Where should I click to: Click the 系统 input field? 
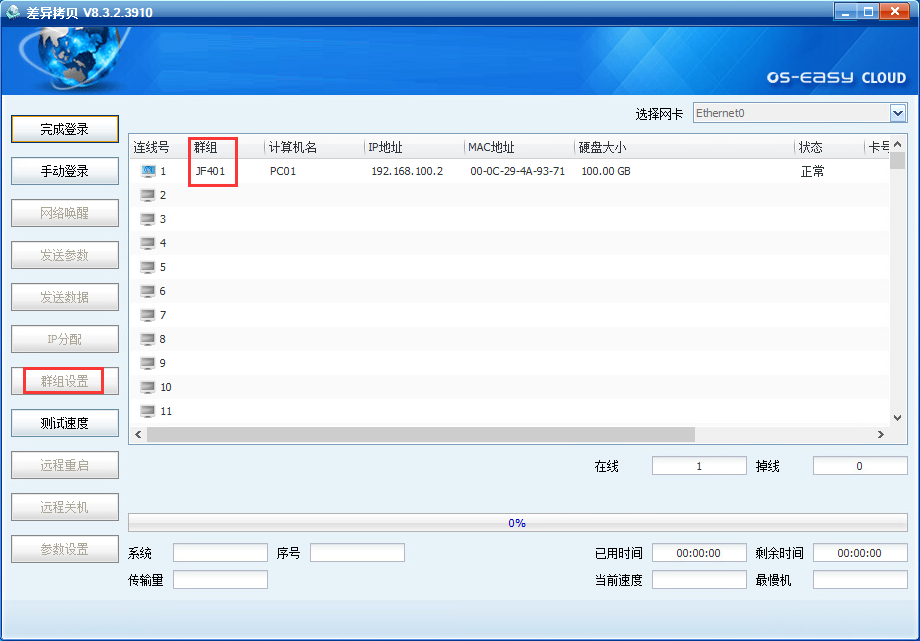pyautogui.click(x=220, y=553)
